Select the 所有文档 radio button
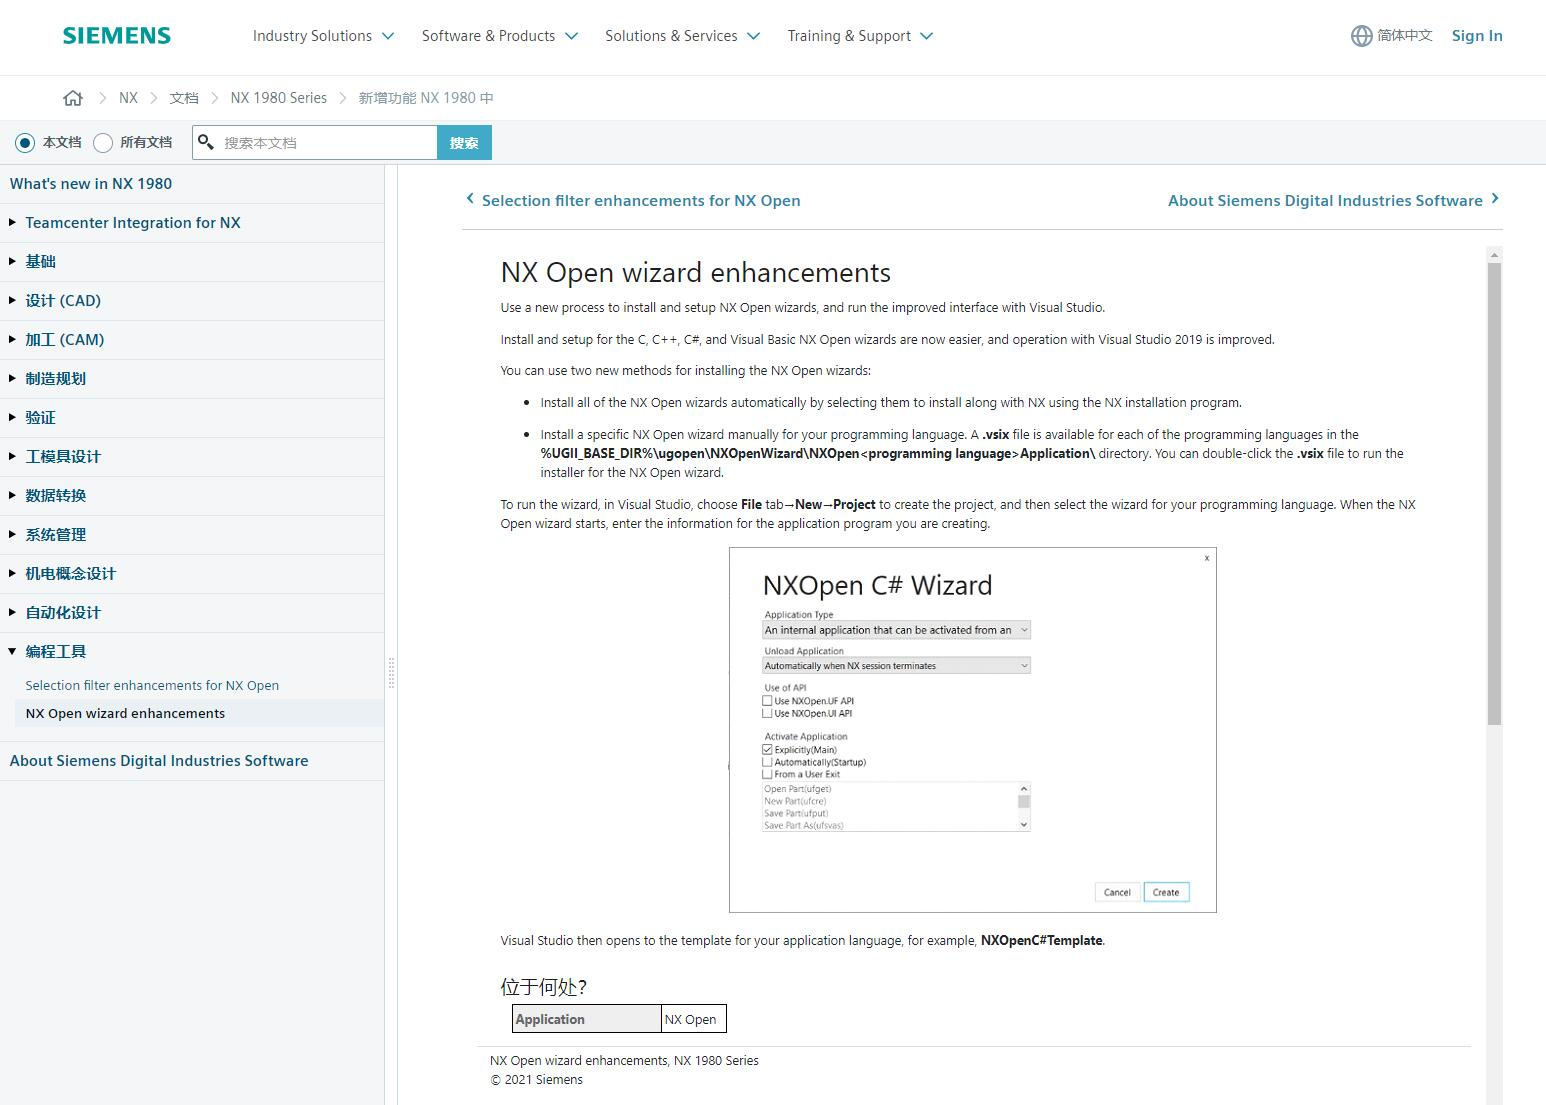The image size is (1546, 1105). click(x=103, y=143)
